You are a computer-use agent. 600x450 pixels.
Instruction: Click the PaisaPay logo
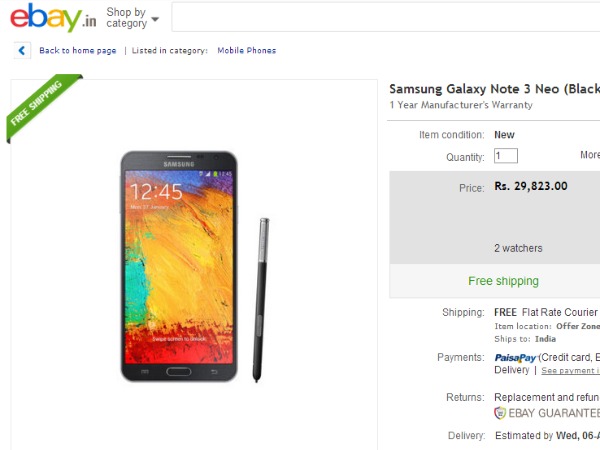coord(516,357)
